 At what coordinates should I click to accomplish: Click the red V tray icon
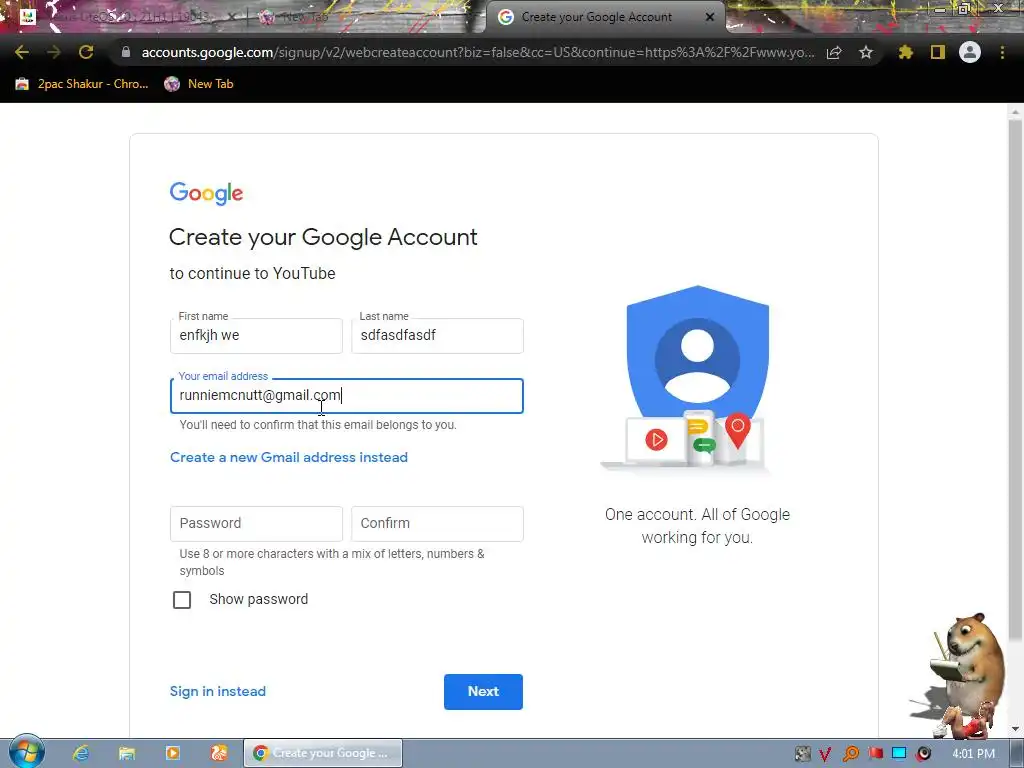click(825, 754)
